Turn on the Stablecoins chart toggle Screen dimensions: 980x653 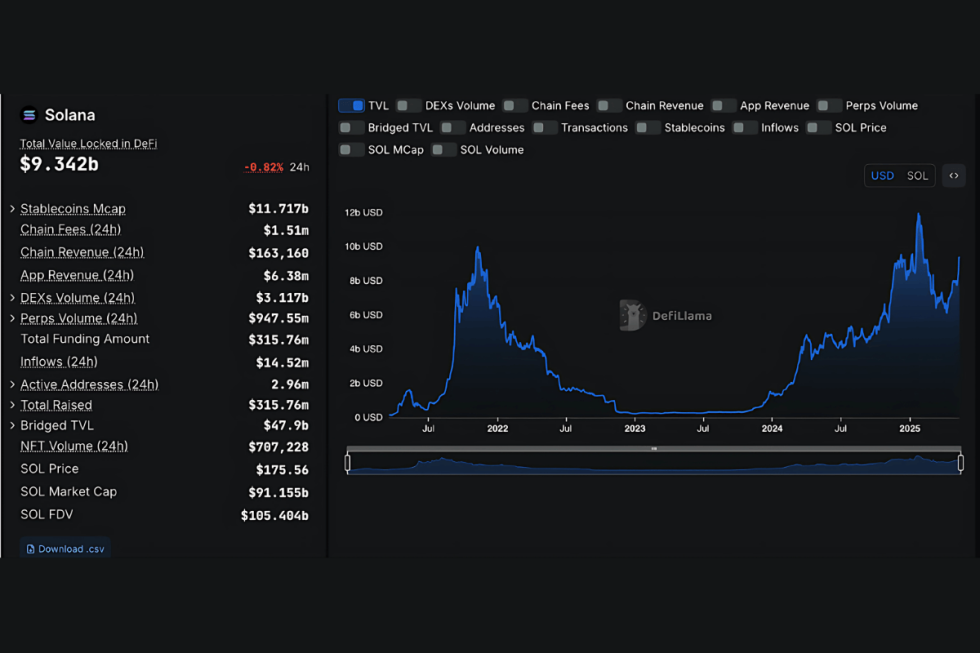(x=648, y=127)
